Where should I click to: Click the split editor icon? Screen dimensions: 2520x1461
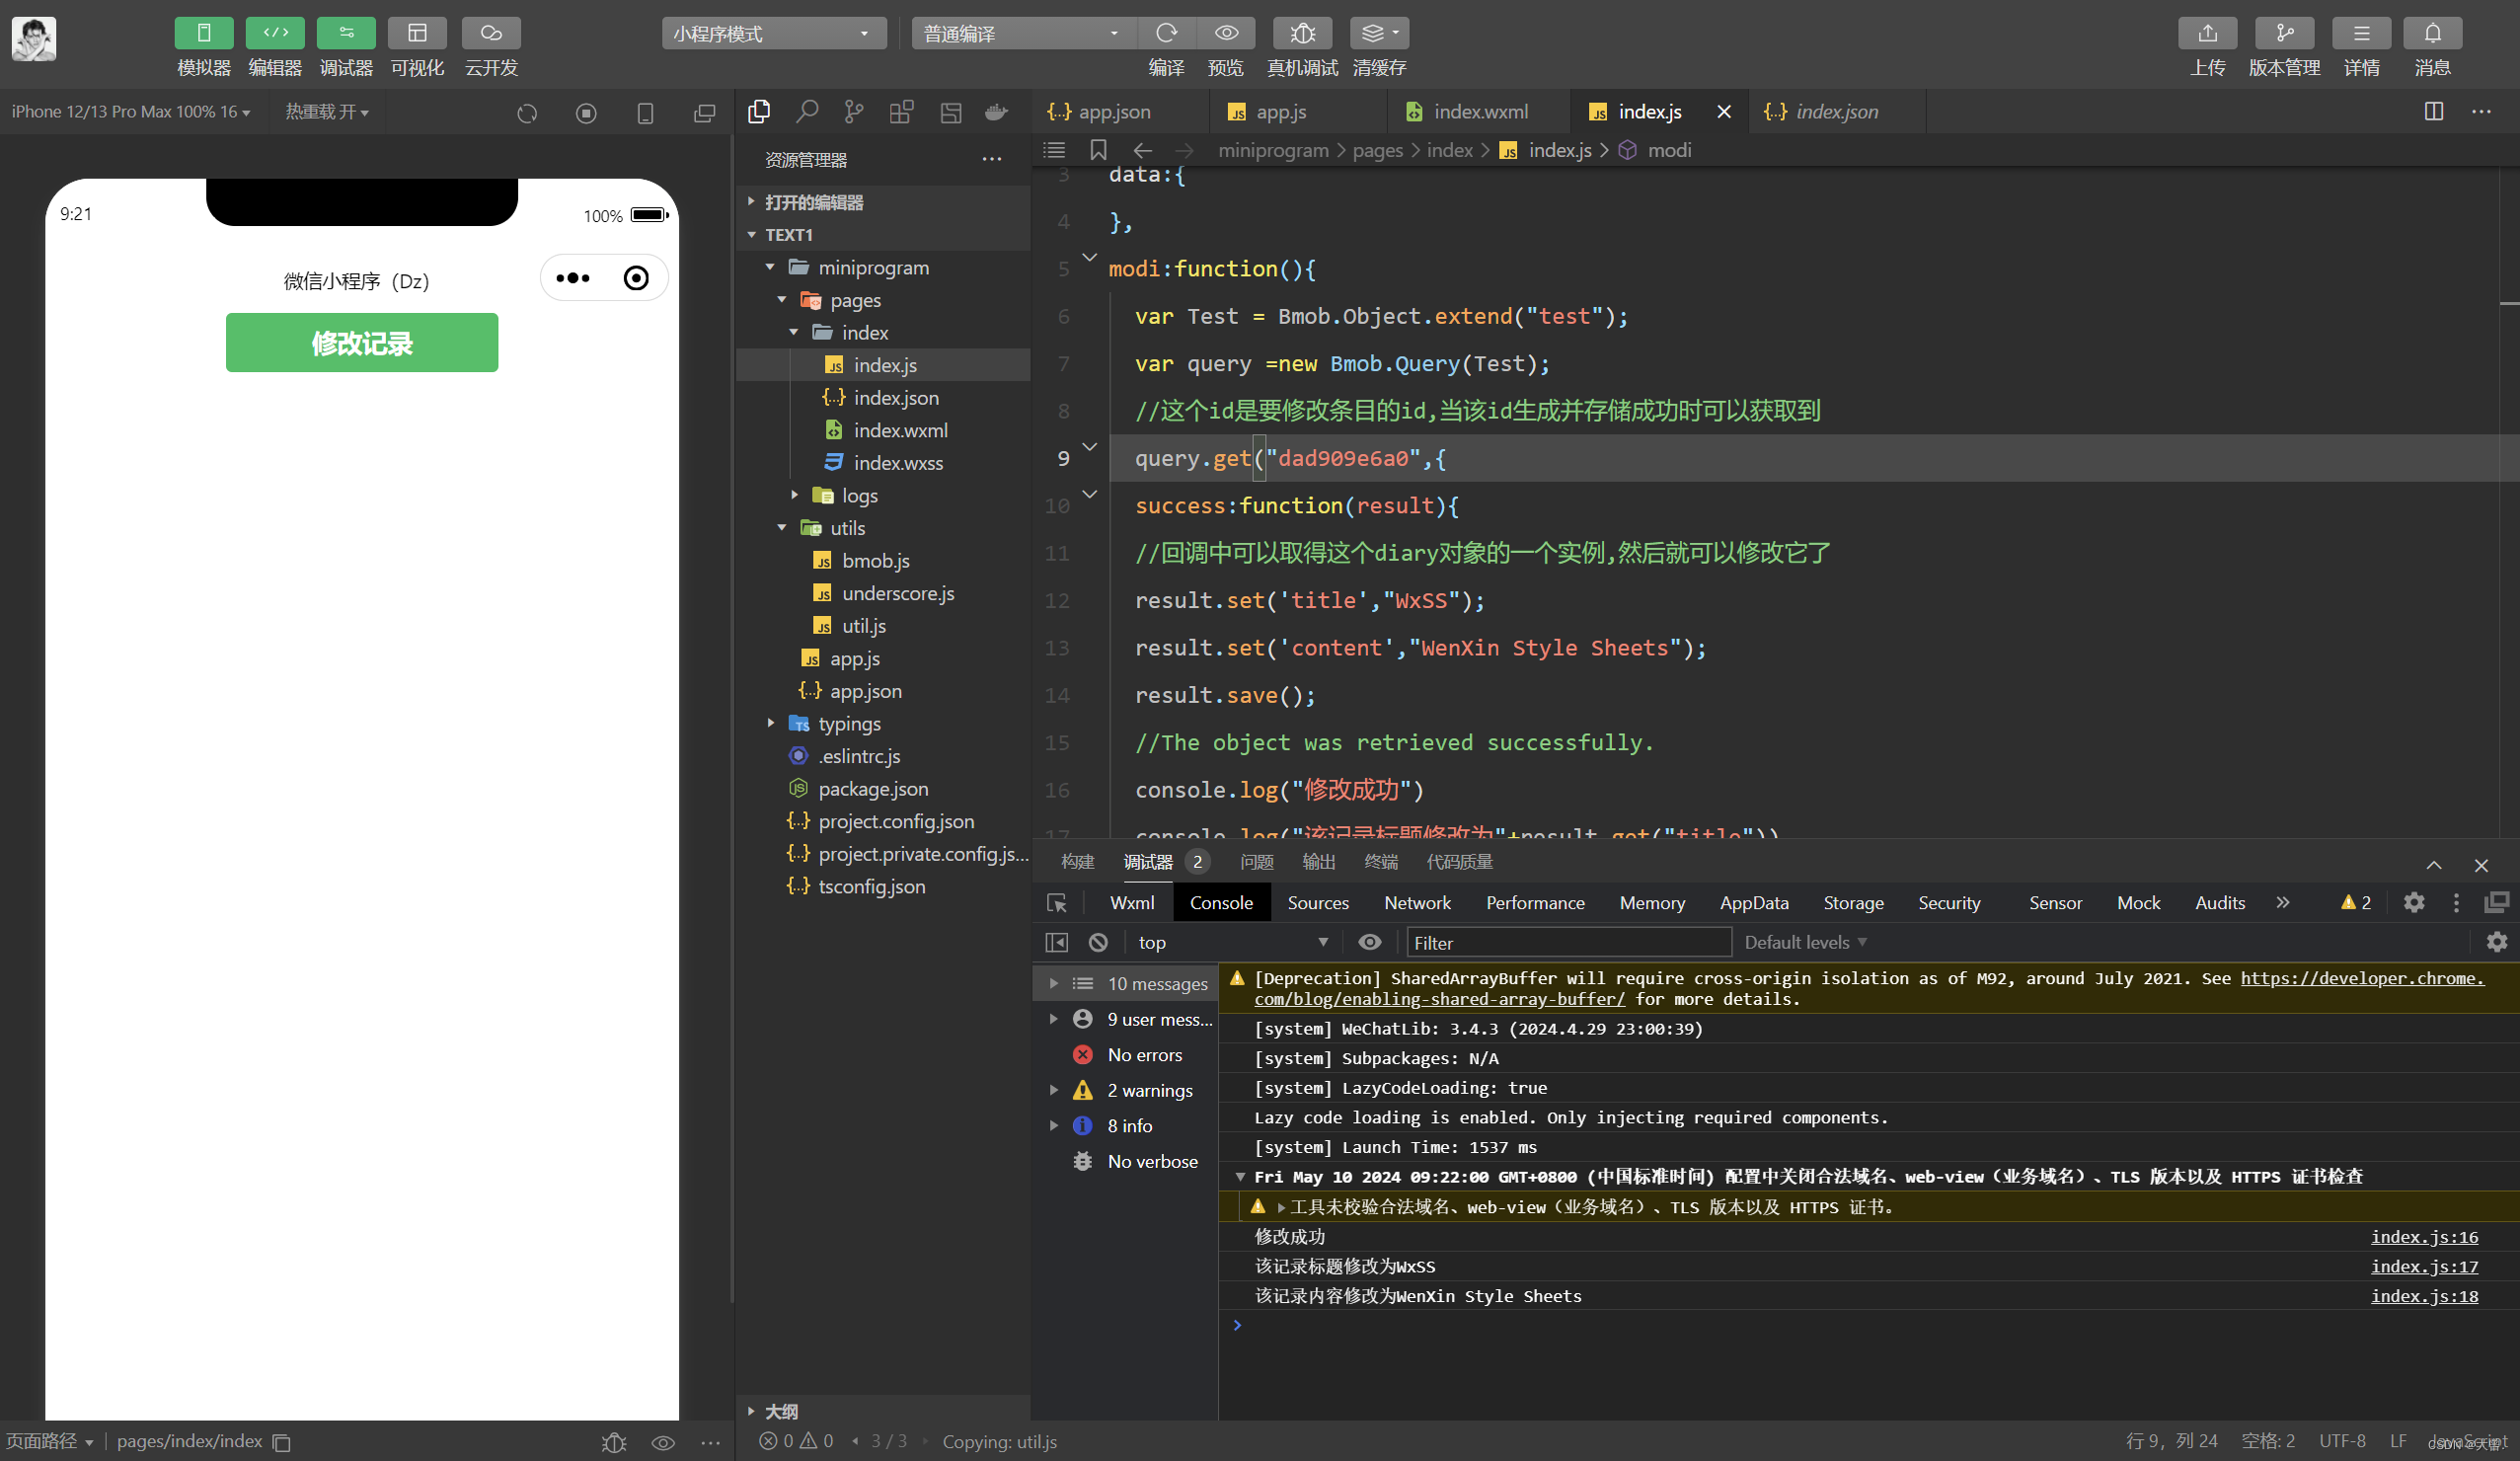2433,112
